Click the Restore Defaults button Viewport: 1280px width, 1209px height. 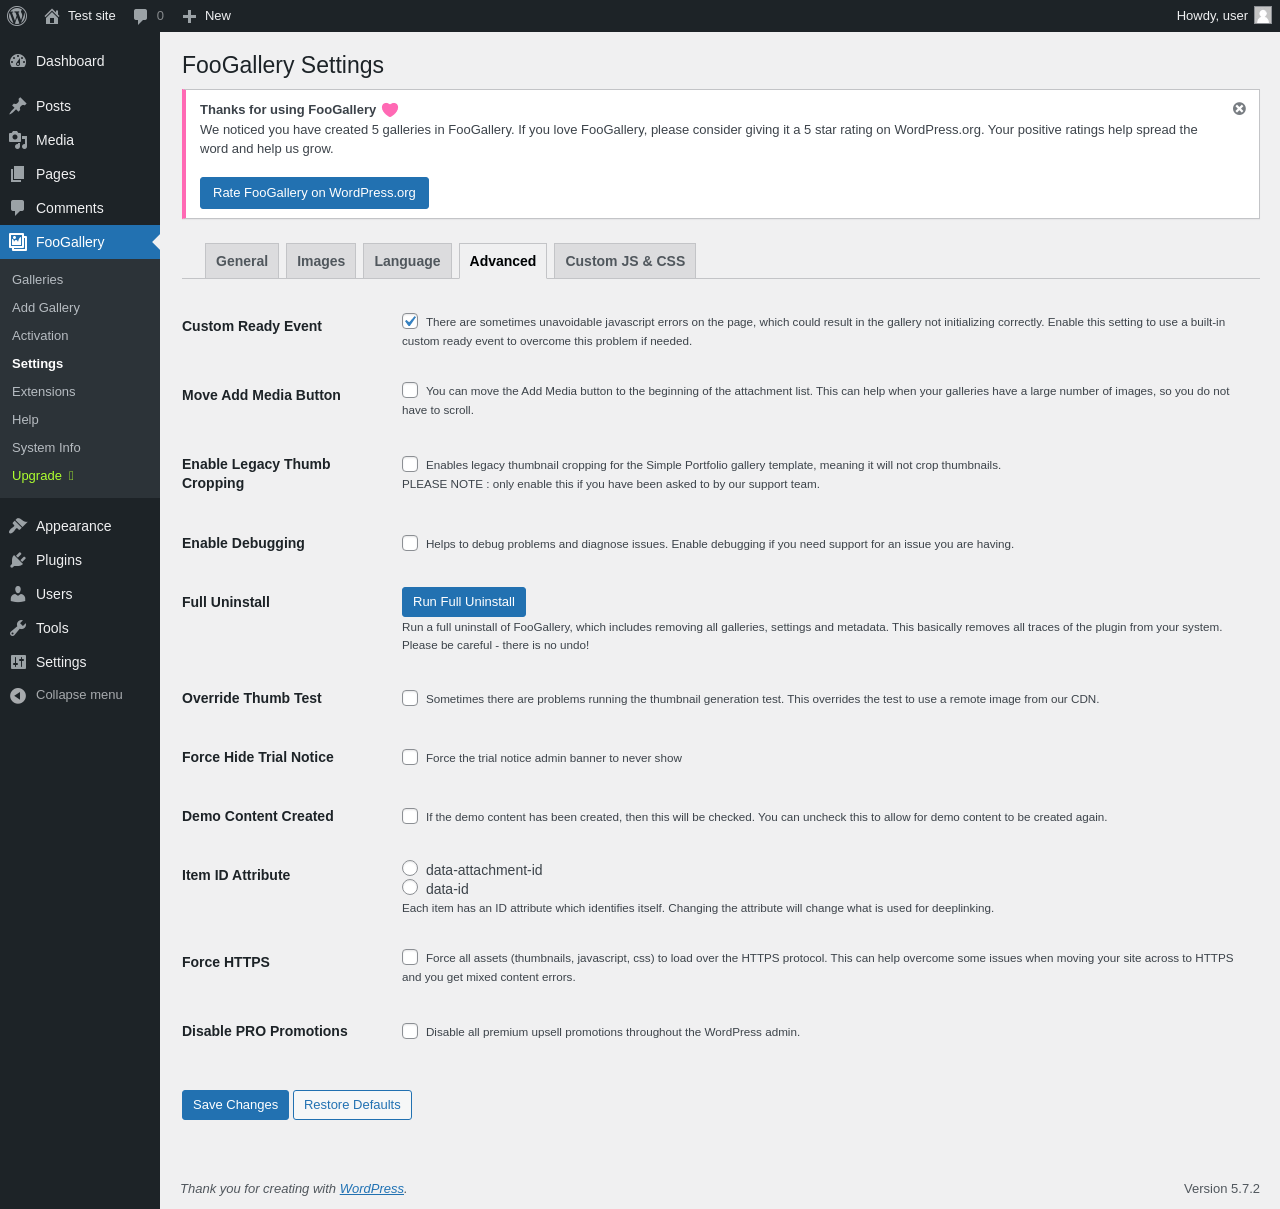point(352,1105)
